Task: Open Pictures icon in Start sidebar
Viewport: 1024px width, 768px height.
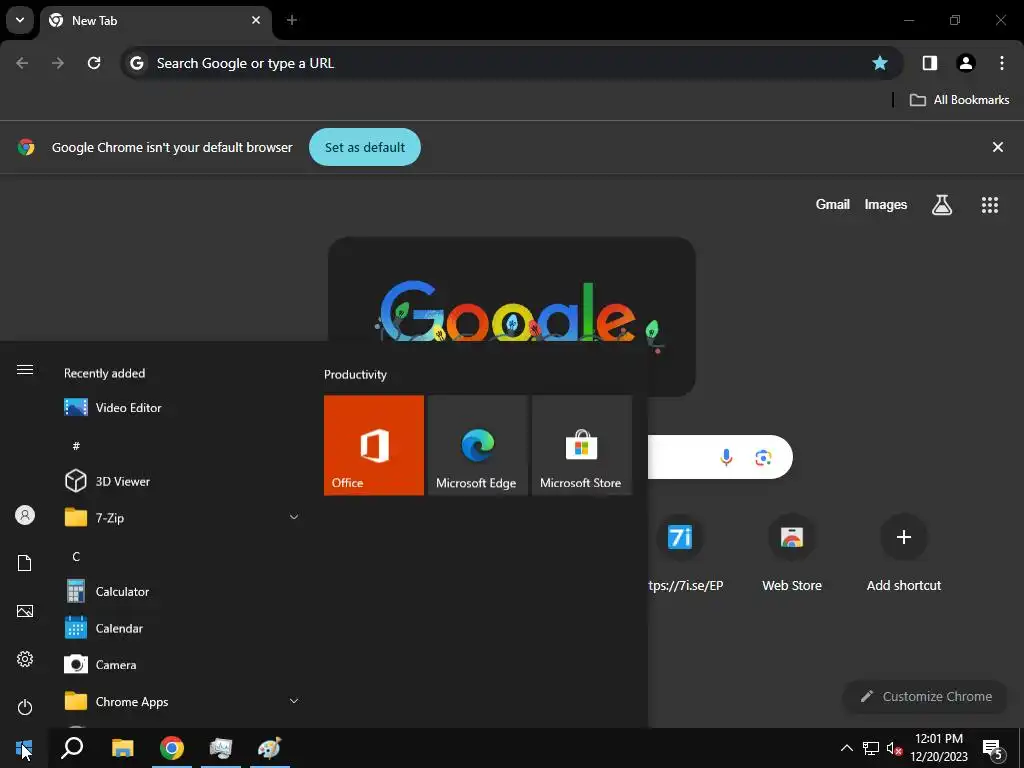Action: coord(25,611)
